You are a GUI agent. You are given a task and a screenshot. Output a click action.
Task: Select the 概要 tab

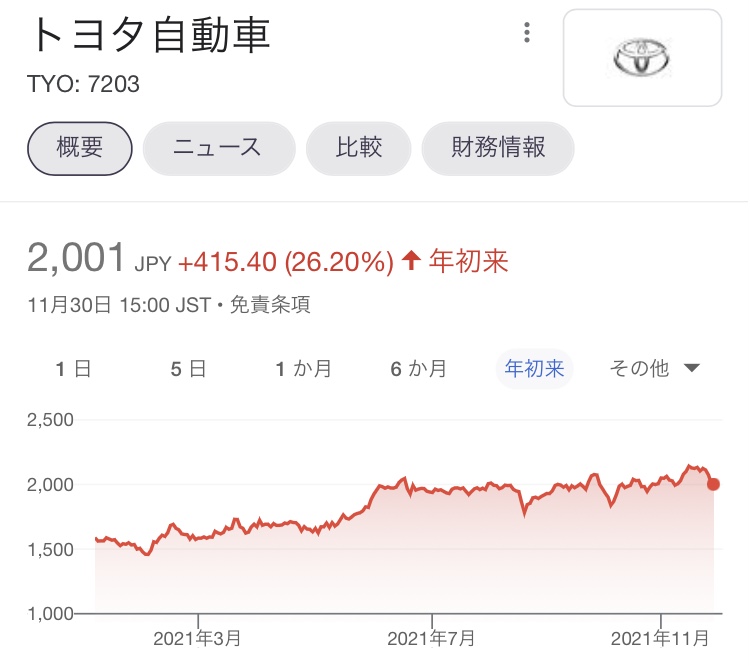click(80, 148)
